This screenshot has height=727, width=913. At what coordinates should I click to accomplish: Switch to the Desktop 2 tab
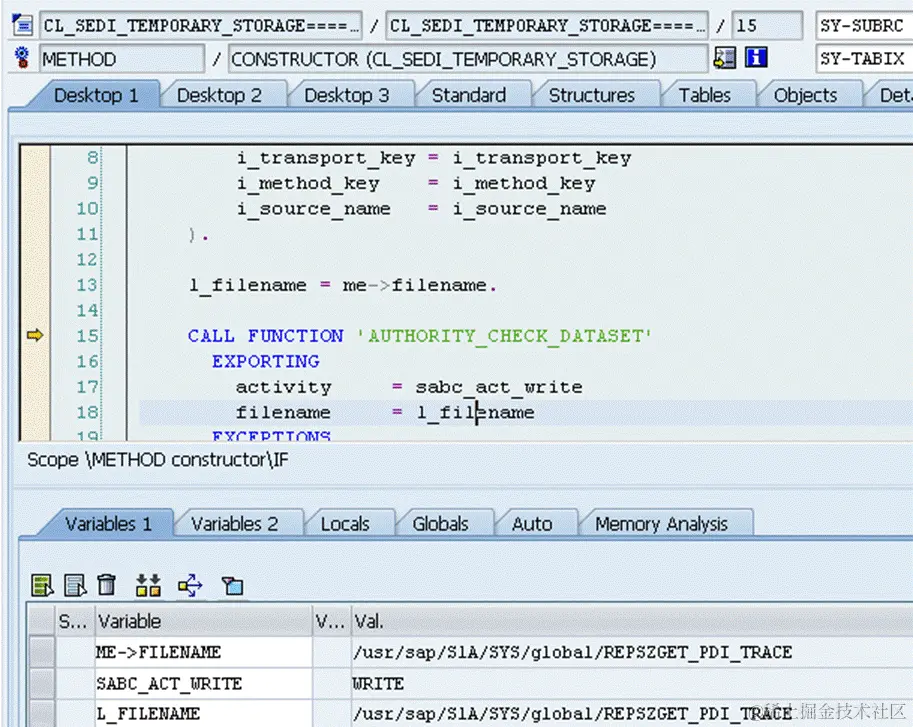(x=220, y=95)
